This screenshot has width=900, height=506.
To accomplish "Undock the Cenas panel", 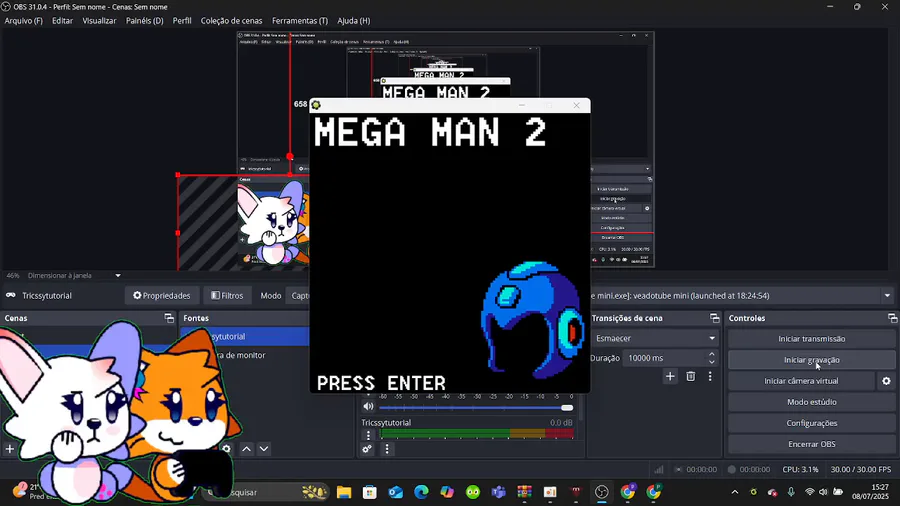I will point(169,318).
